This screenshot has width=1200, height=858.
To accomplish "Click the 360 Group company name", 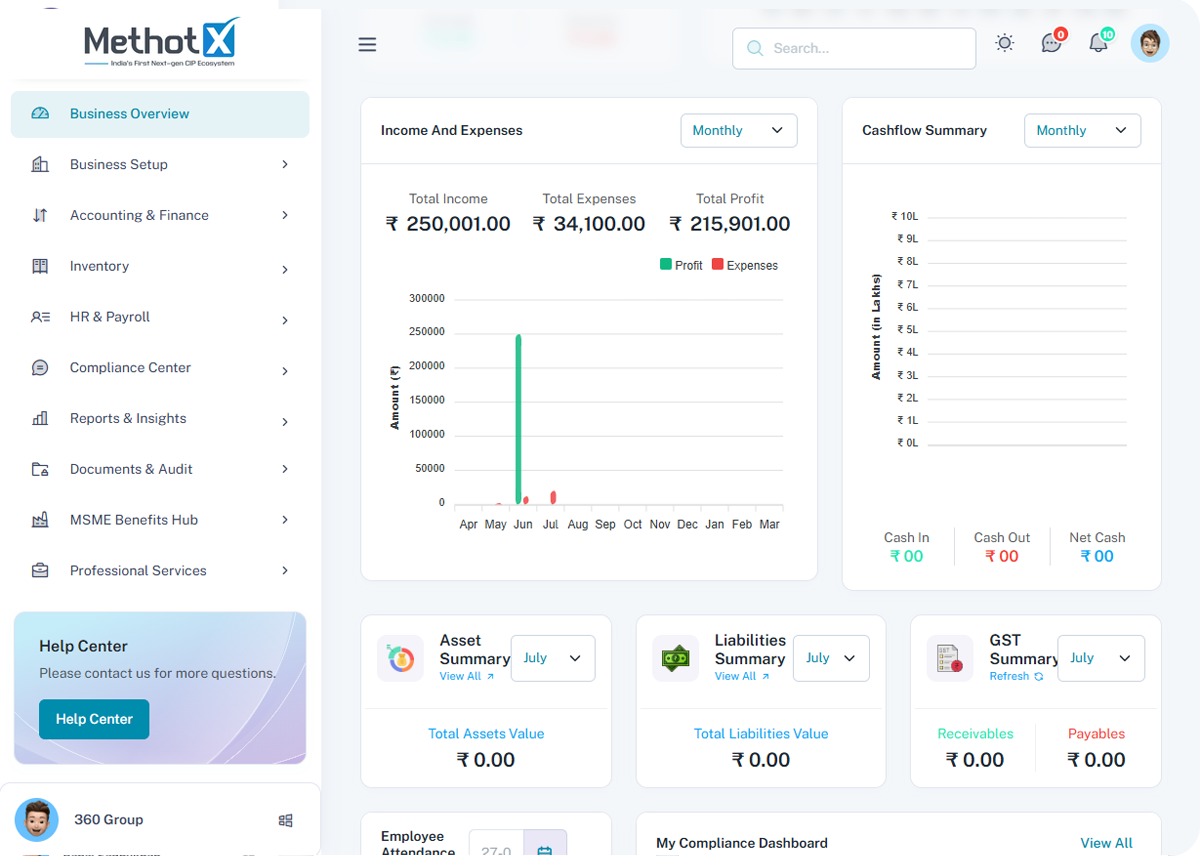I will (x=109, y=820).
